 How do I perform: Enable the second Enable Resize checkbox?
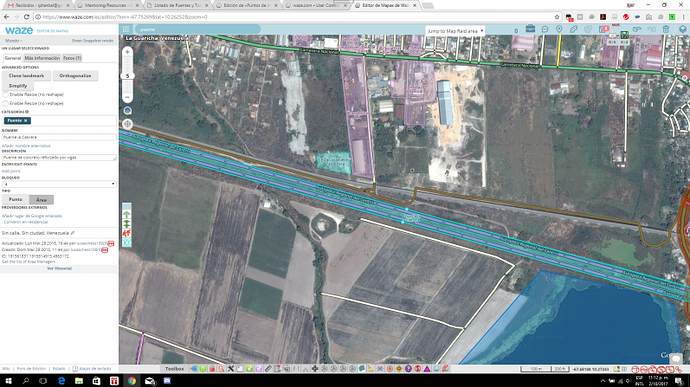(5, 103)
